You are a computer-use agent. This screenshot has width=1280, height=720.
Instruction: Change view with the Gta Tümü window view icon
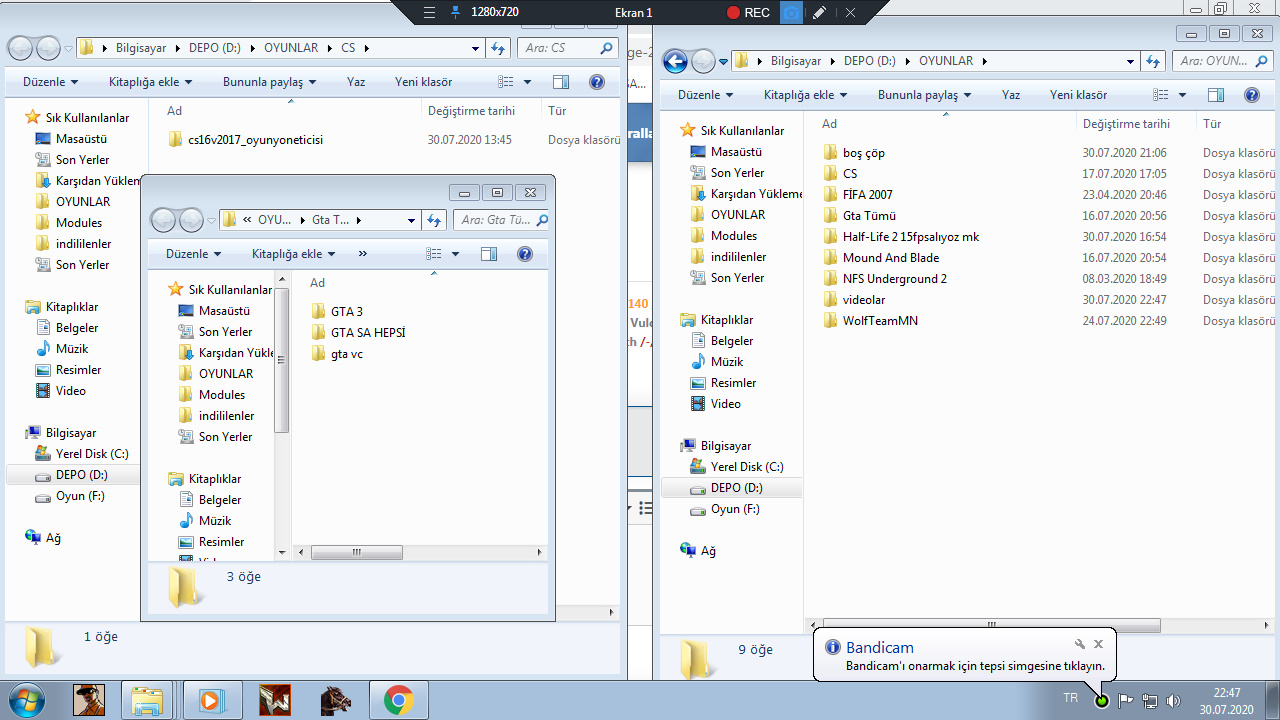[434, 254]
